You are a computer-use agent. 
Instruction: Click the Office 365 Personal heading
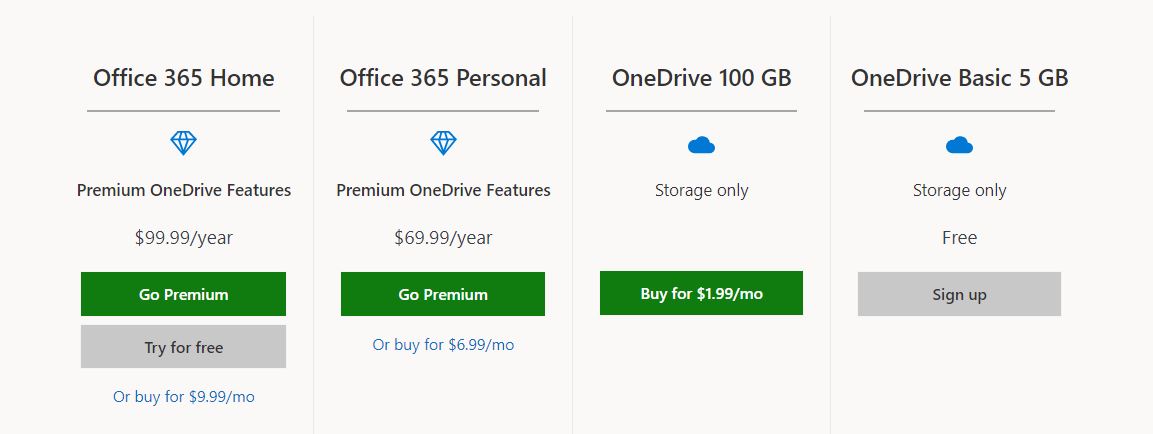click(x=443, y=78)
